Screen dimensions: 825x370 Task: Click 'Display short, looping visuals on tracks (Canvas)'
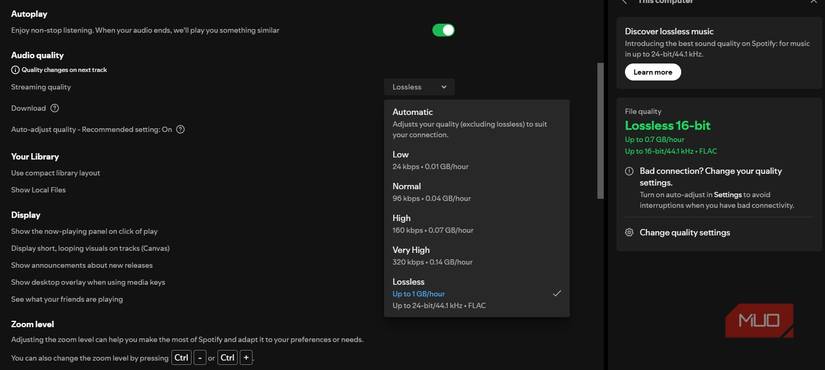(90, 248)
